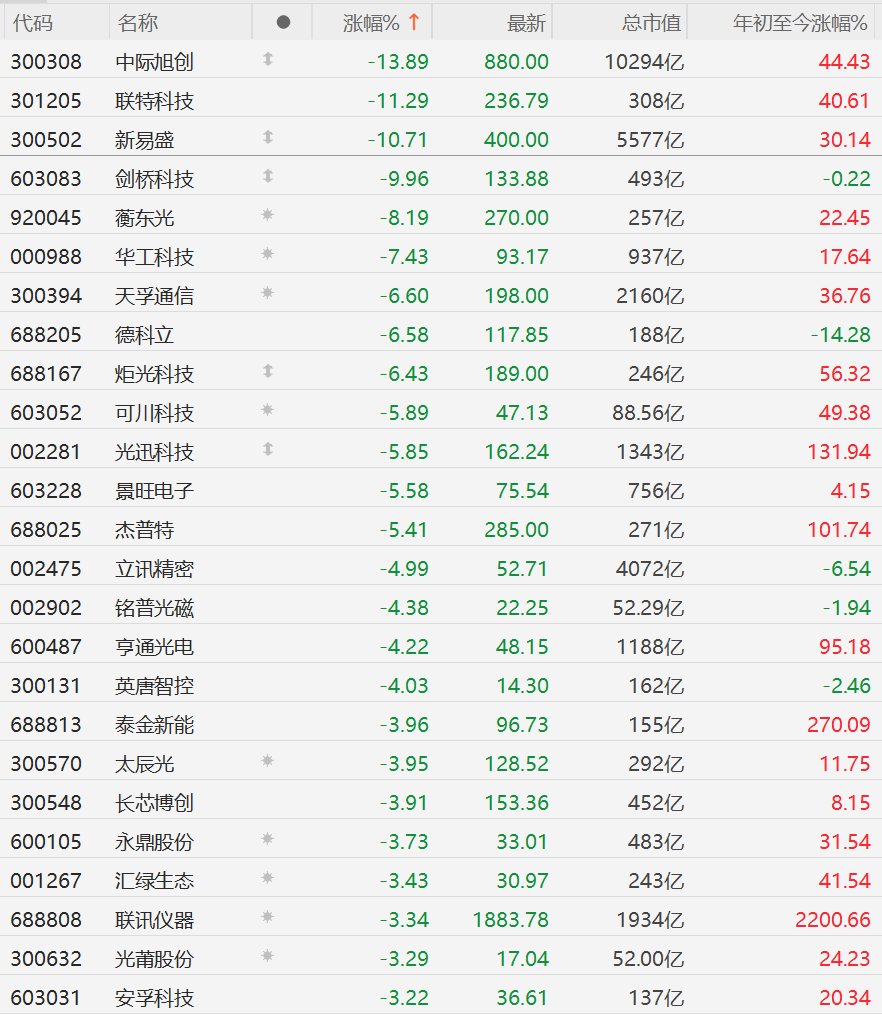This screenshot has width=882, height=1014.
Task: Click the star marker icon for 光莆股份
Action: 268,956
